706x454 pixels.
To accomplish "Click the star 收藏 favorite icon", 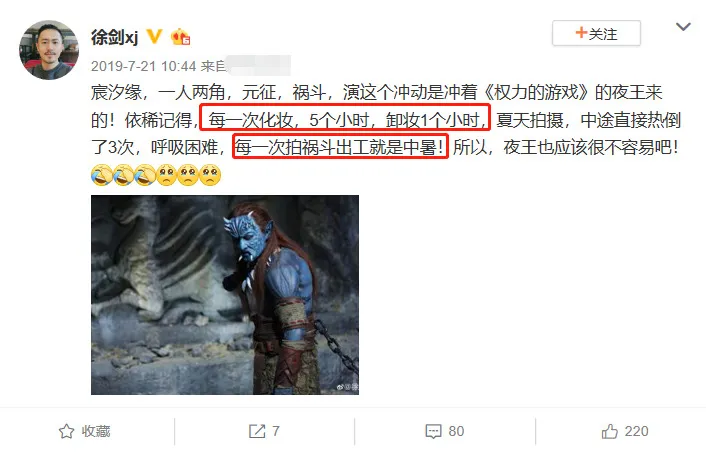I will 66,431.
